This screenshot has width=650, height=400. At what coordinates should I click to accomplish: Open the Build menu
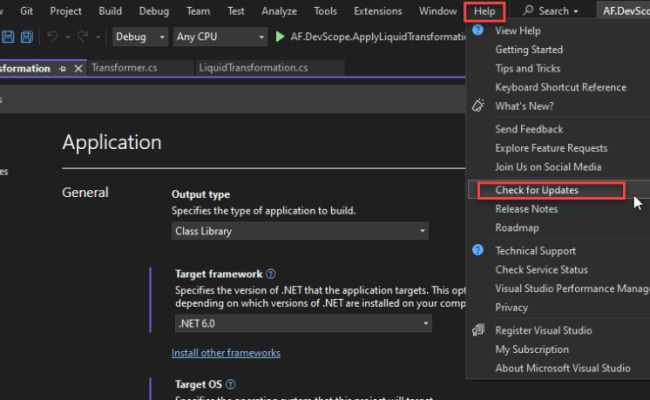point(110,11)
